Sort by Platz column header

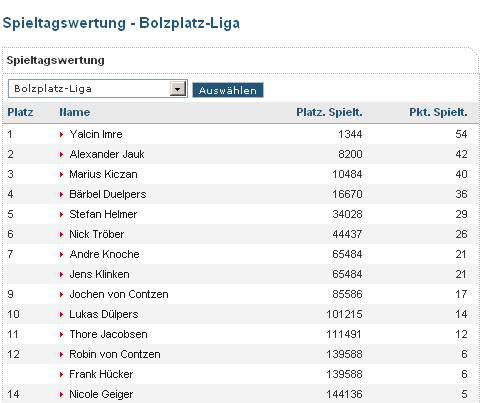[20, 112]
